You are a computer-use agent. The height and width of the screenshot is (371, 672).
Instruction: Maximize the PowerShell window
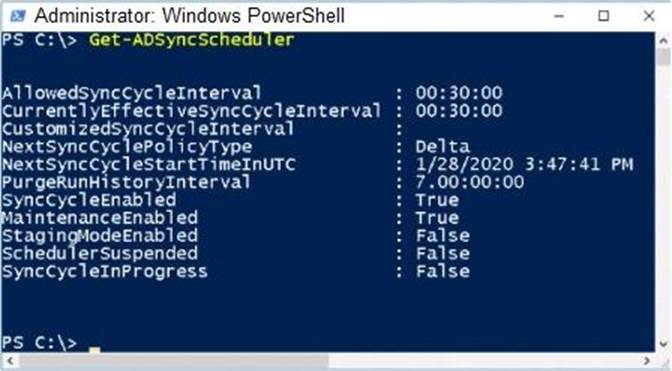tap(603, 16)
